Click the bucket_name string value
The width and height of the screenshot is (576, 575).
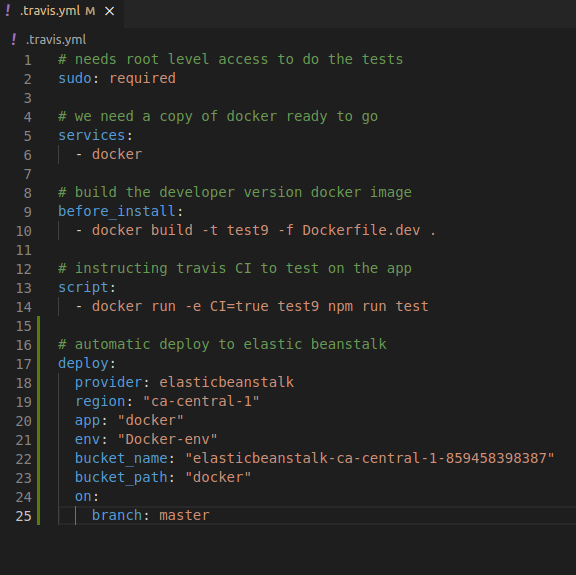pyautogui.click(x=370, y=459)
